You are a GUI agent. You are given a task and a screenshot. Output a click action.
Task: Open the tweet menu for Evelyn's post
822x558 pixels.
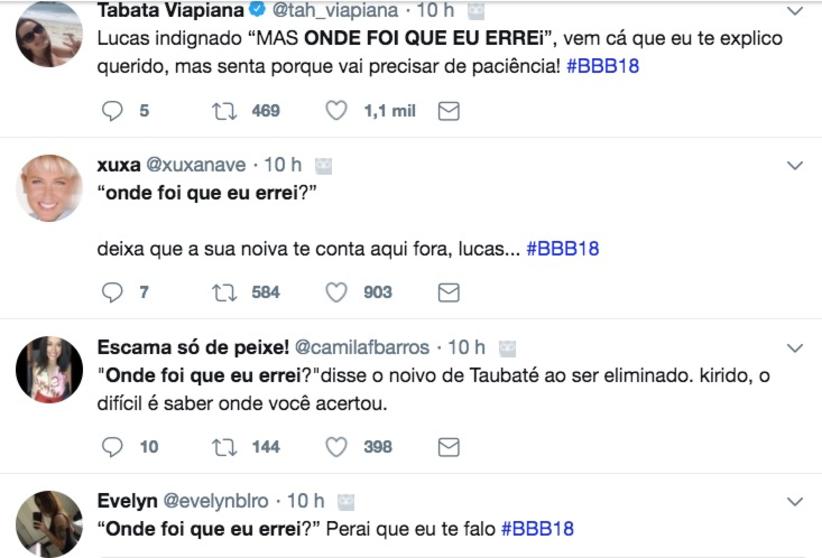pos(795,500)
